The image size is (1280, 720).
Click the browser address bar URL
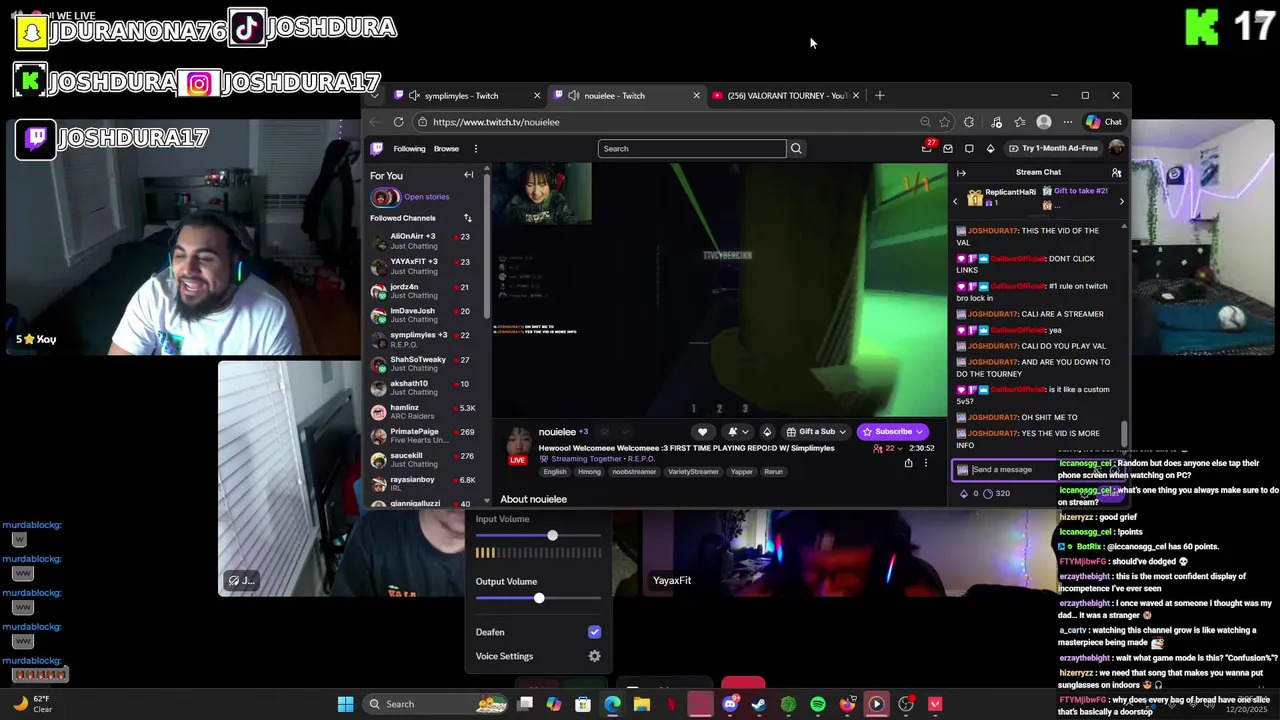tap(496, 122)
